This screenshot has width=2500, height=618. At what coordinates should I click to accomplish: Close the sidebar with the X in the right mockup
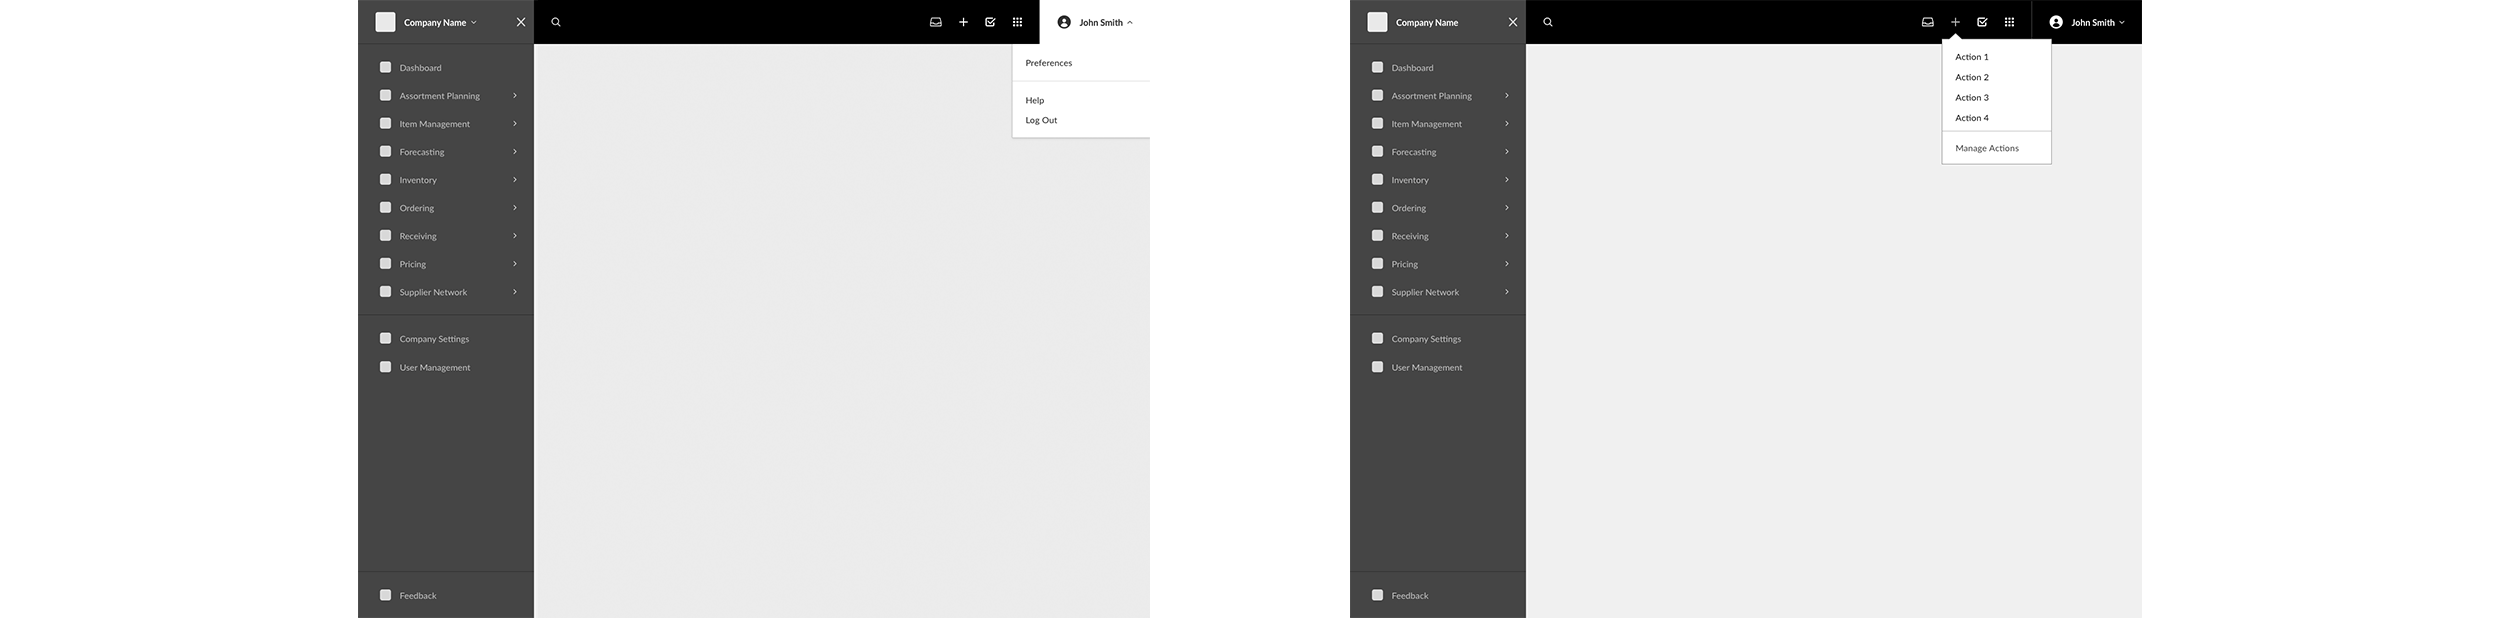pos(1513,22)
